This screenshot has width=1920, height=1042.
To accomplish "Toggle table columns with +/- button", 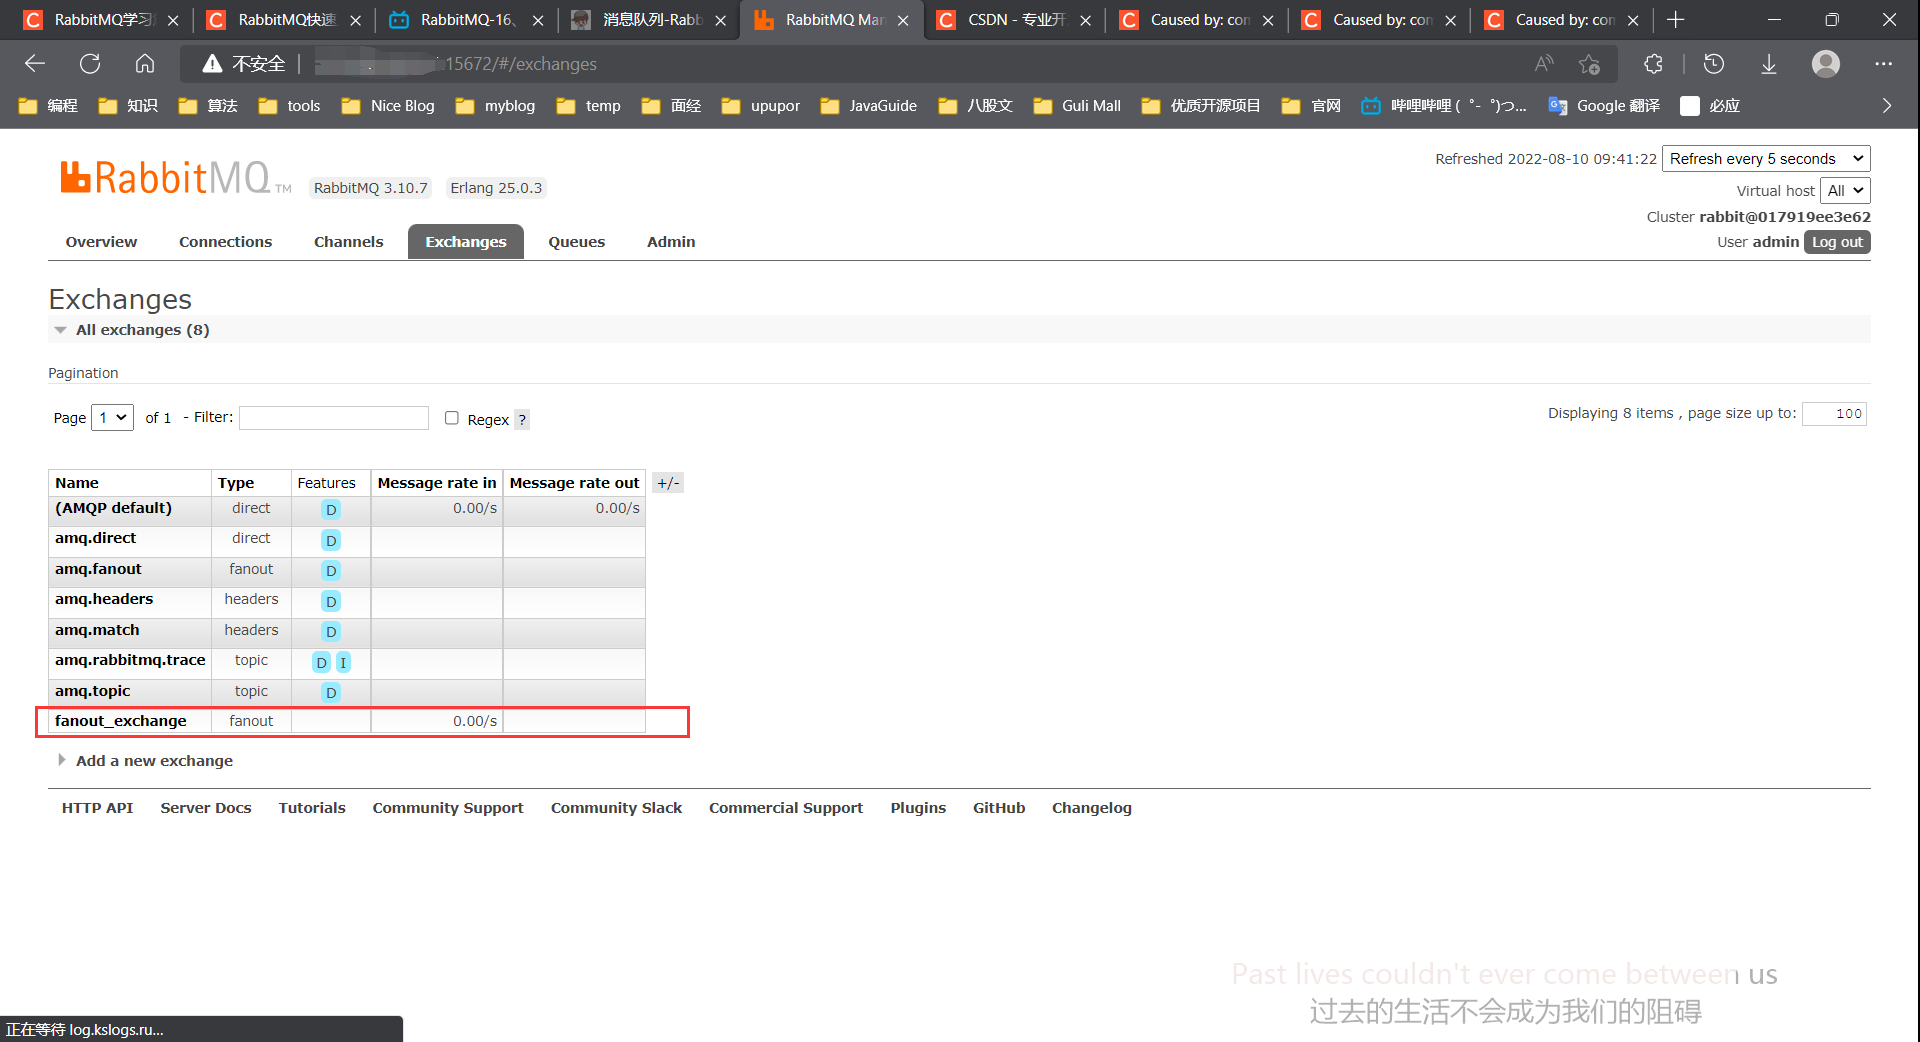I will tap(668, 483).
